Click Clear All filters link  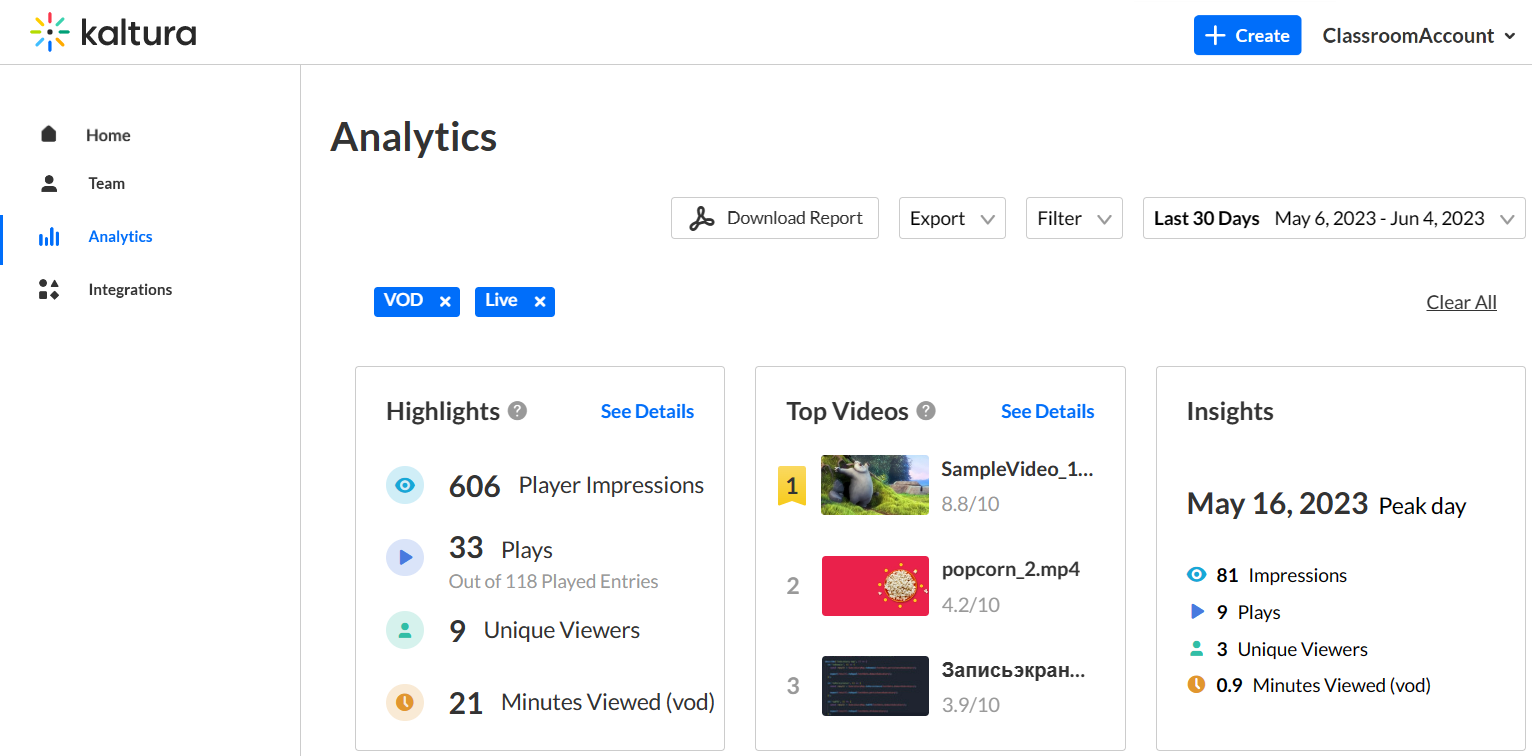click(x=1461, y=303)
